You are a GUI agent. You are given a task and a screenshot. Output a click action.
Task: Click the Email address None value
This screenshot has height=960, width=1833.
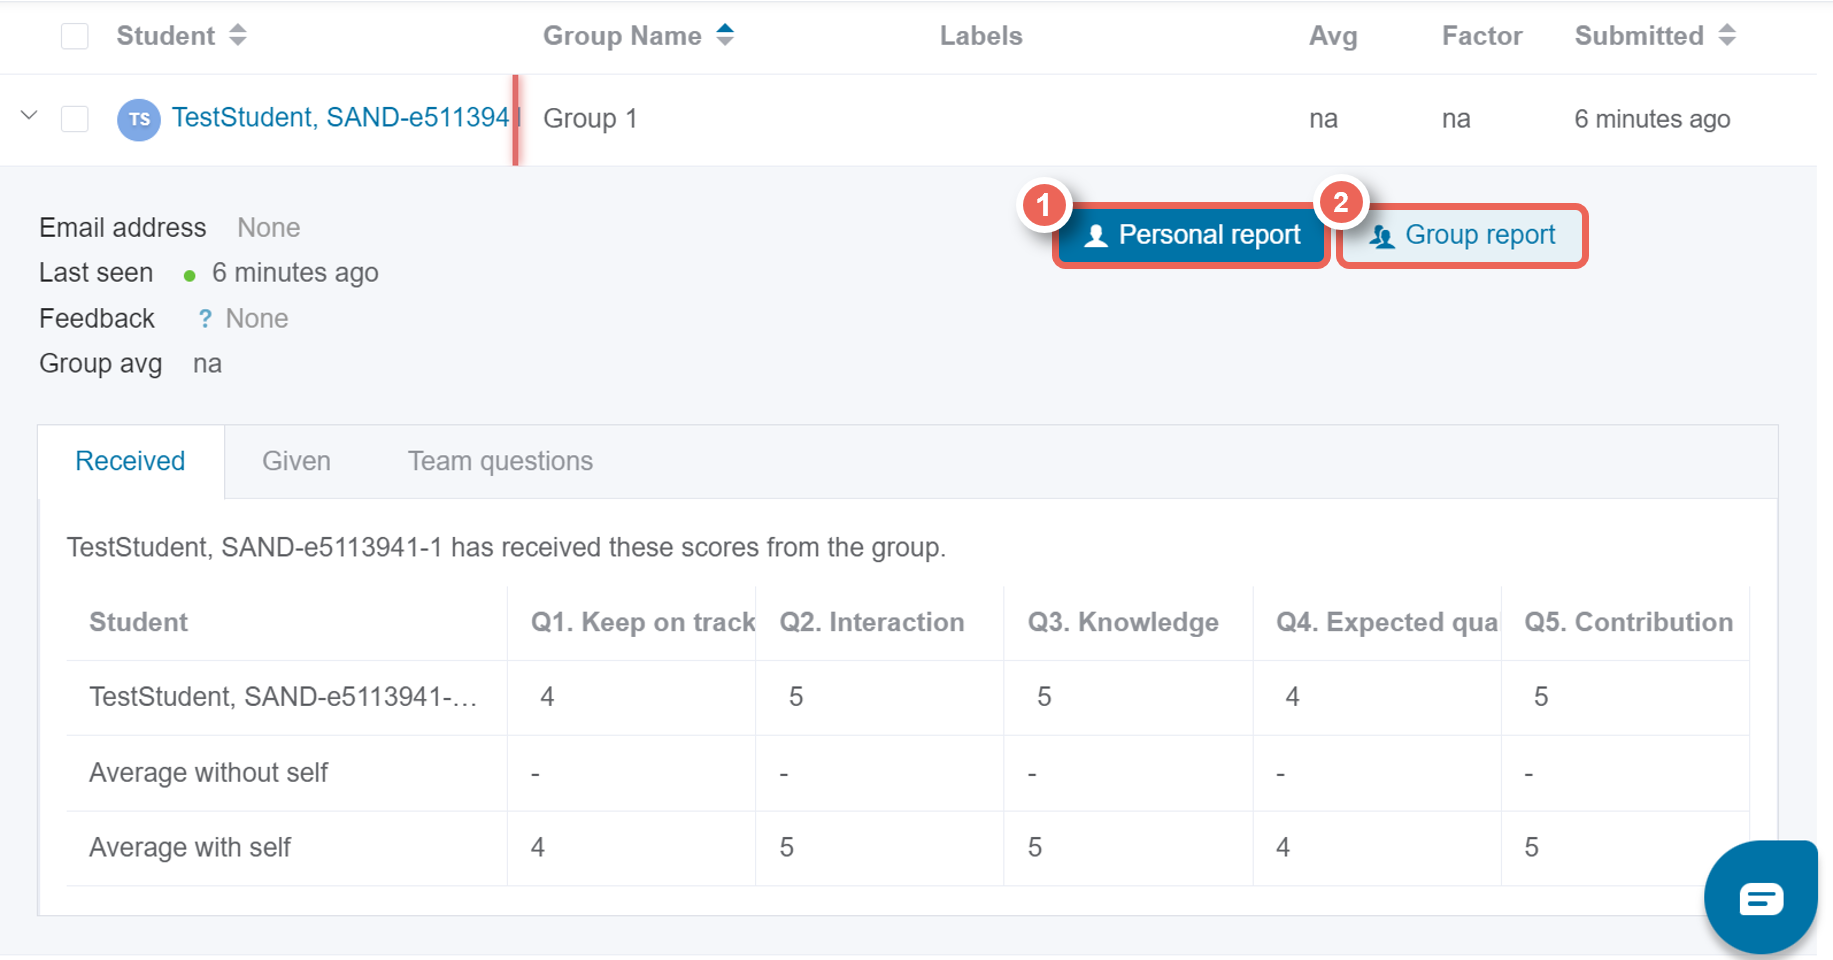pyautogui.click(x=269, y=228)
